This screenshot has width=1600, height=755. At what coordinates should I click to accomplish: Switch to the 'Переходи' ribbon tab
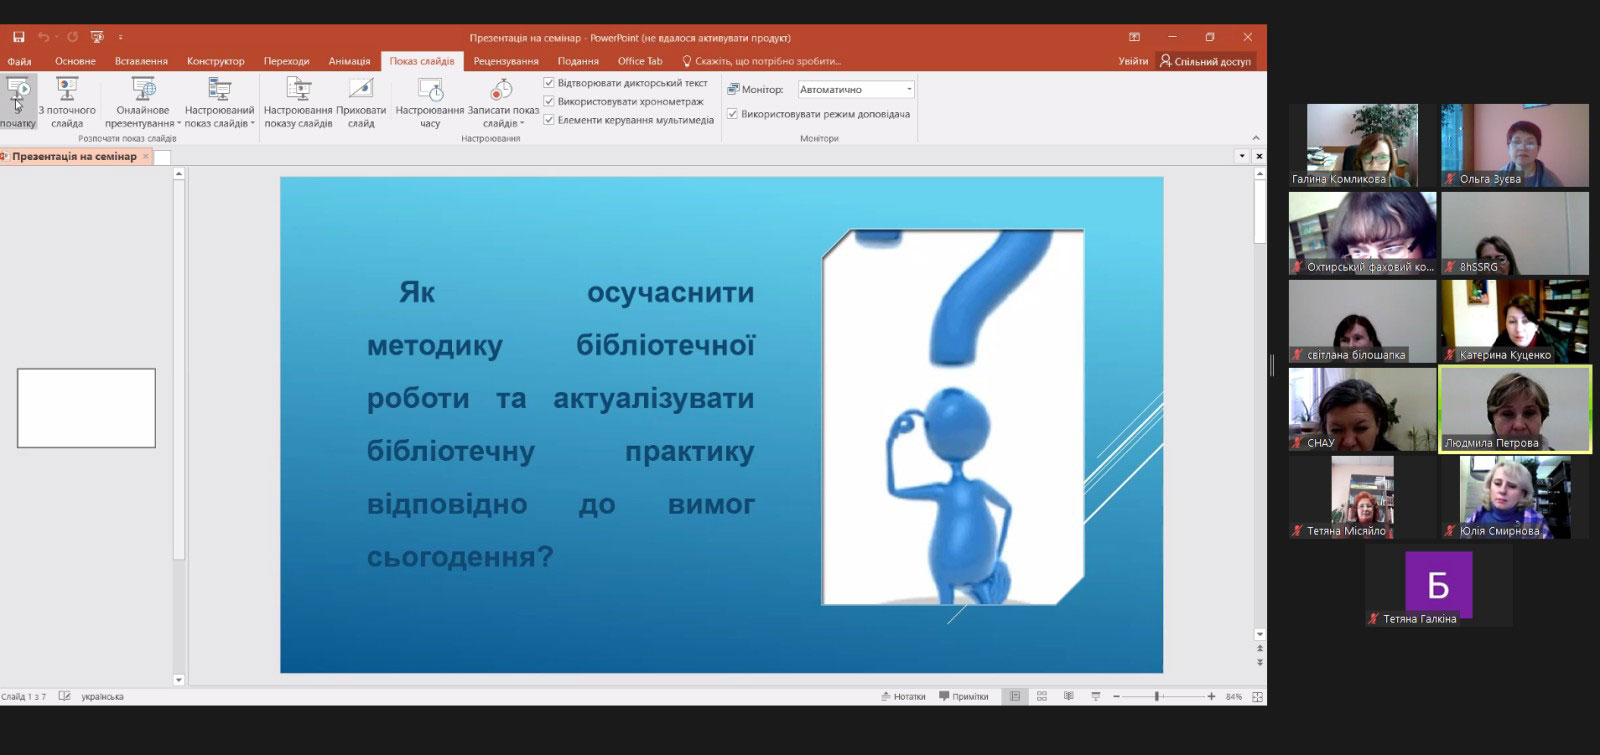[x=287, y=61]
